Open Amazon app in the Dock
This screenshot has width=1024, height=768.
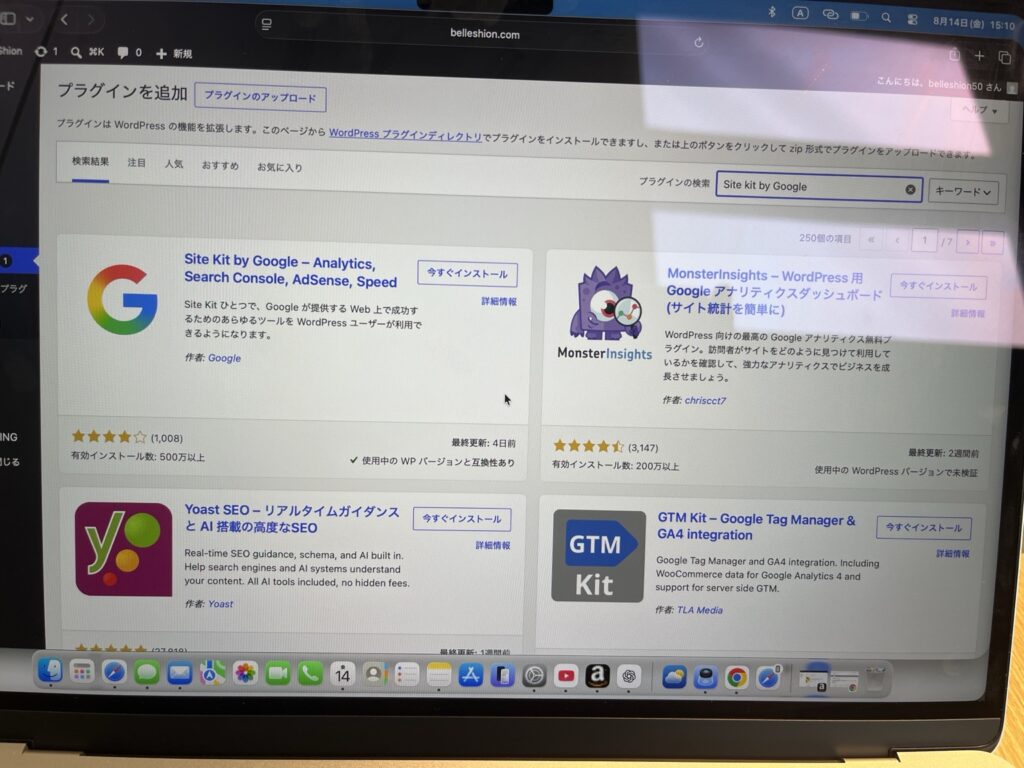597,676
